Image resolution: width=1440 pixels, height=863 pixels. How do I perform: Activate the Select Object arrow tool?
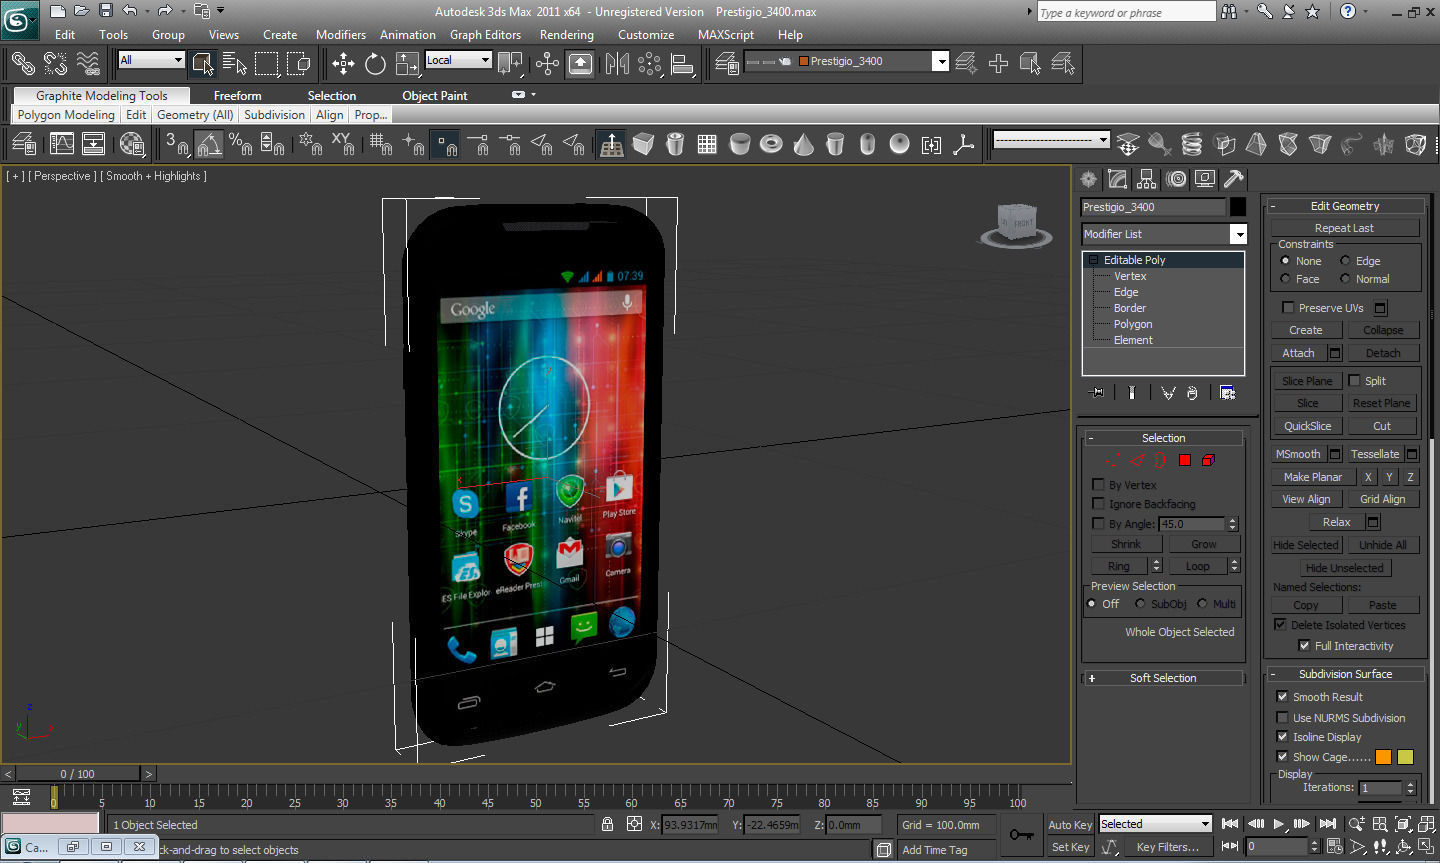pos(203,64)
